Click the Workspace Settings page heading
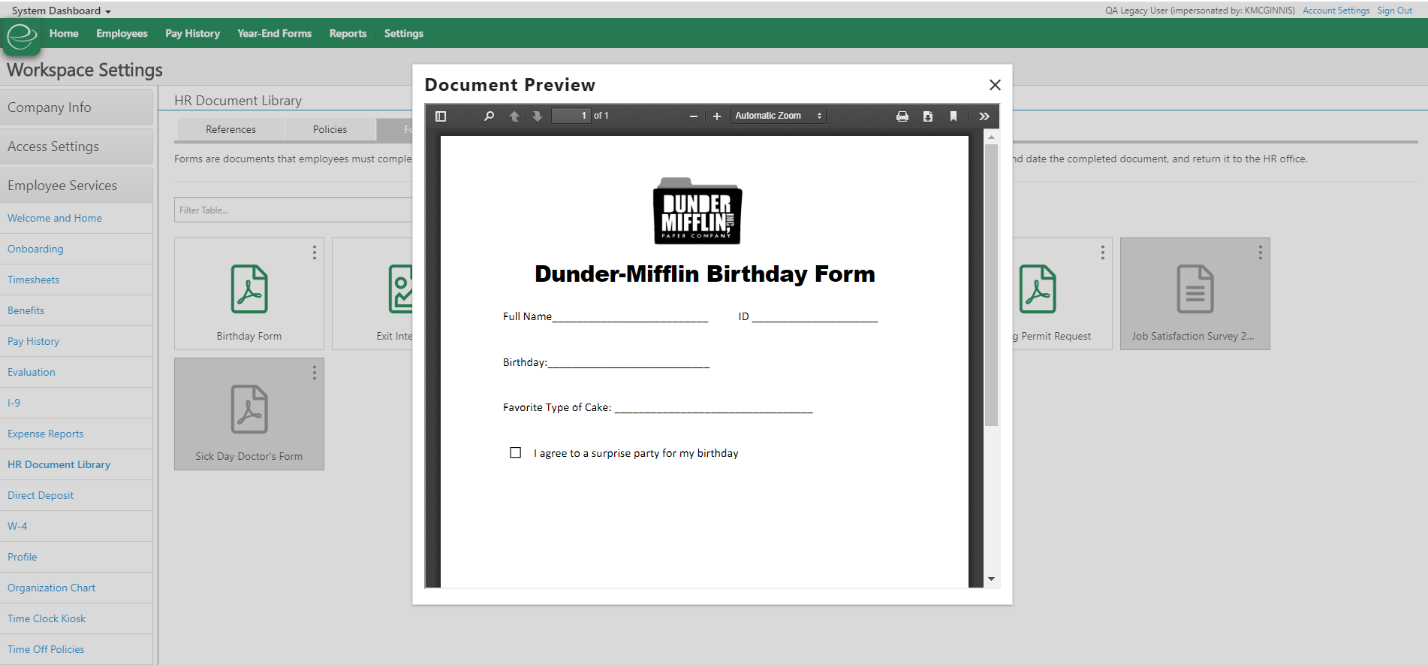This screenshot has width=1428, height=665. [85, 70]
